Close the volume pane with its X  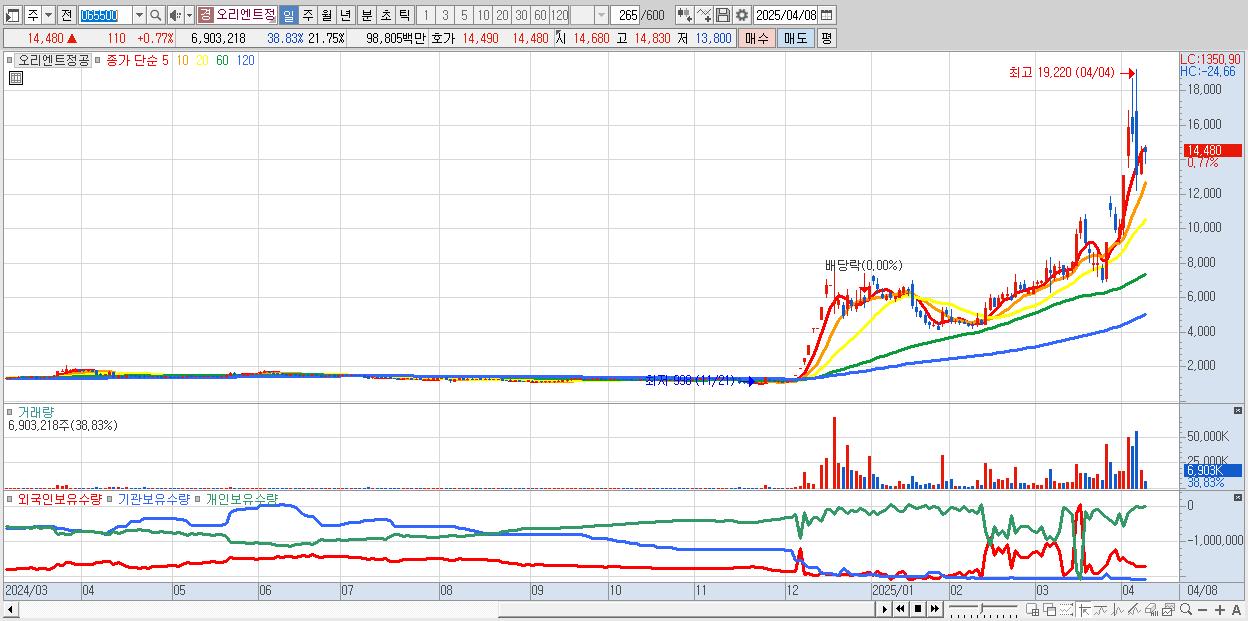pyautogui.click(x=1238, y=411)
